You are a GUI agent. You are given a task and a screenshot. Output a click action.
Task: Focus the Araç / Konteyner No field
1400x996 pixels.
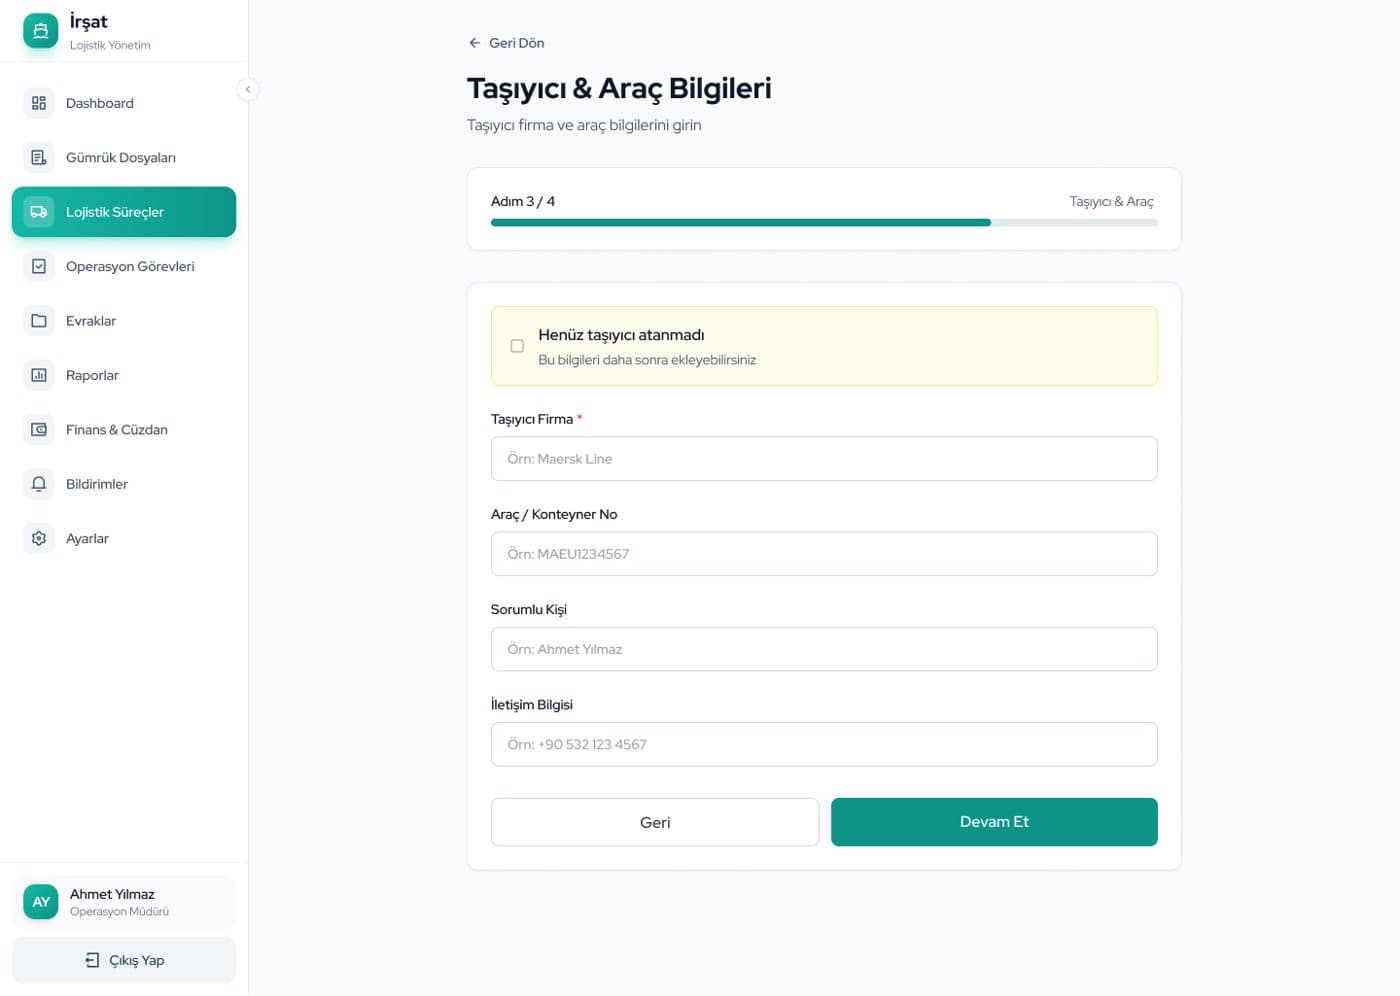tap(824, 554)
